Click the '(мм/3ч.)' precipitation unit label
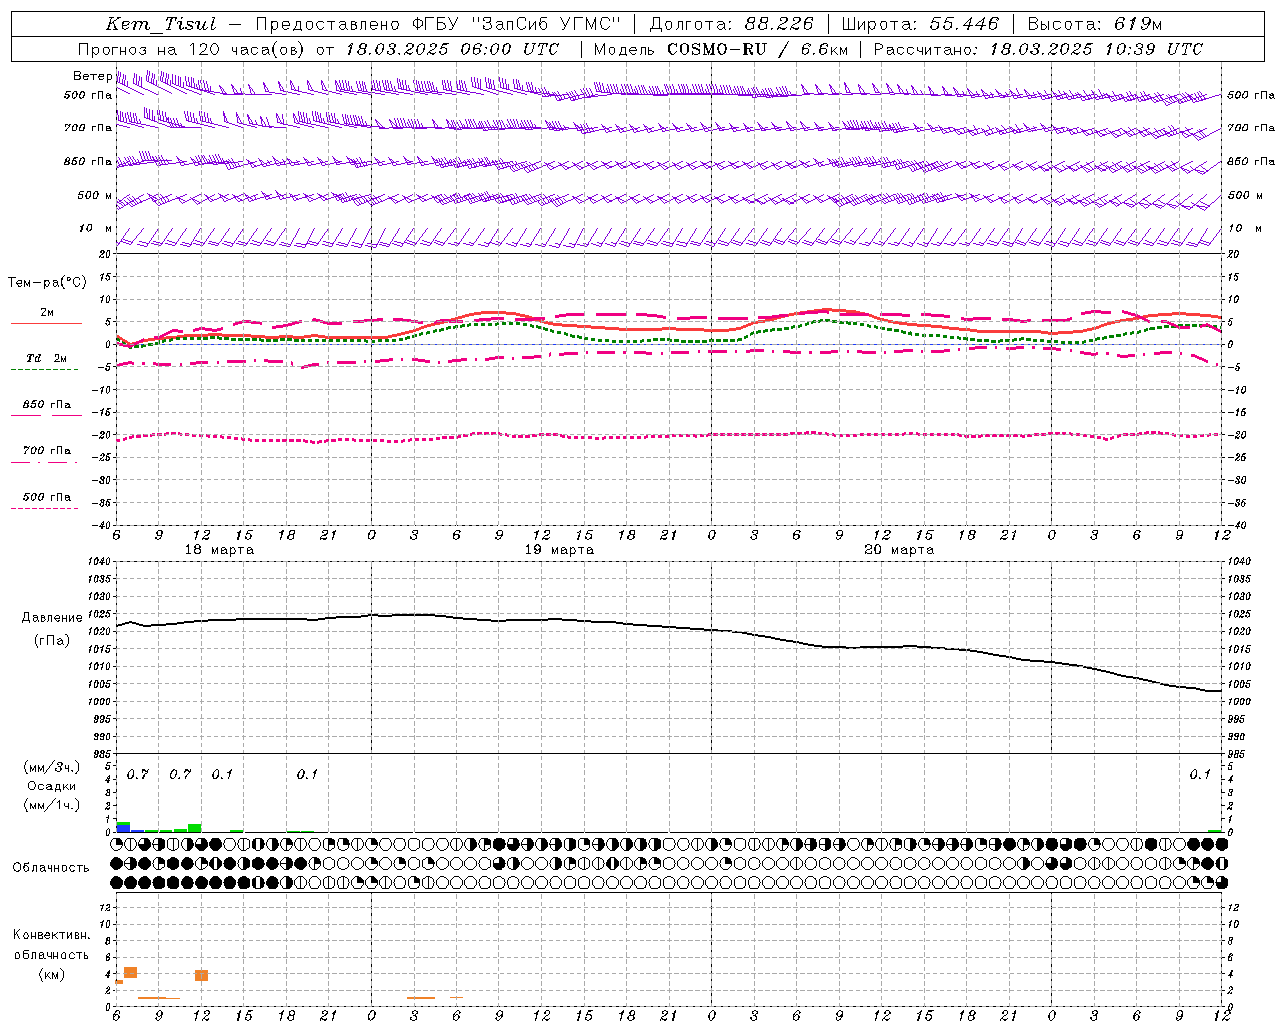1280x1024 pixels. point(50,767)
